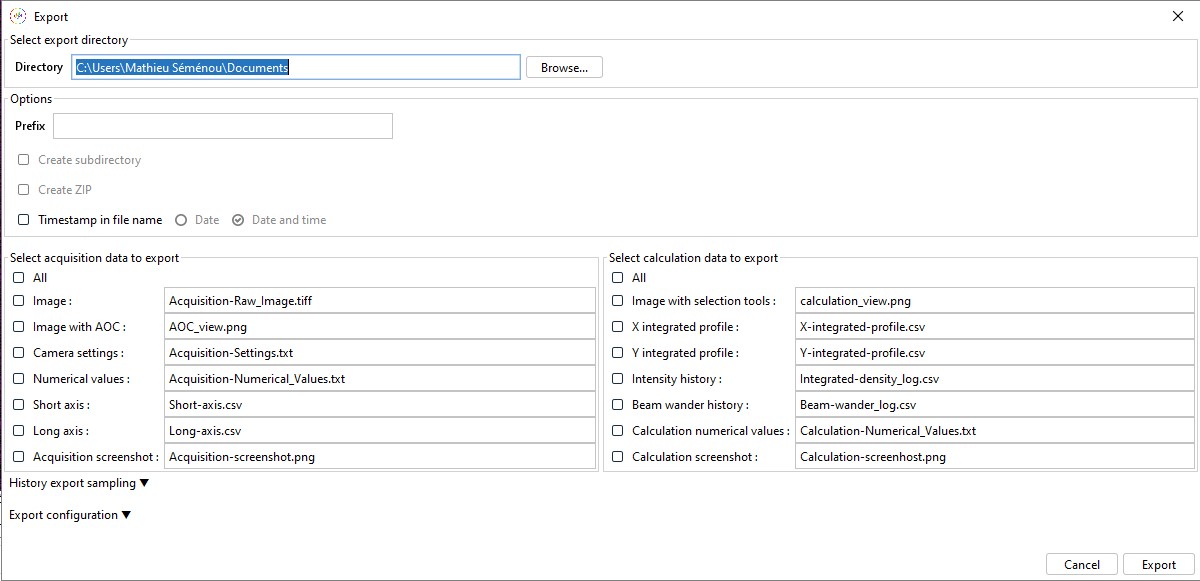This screenshot has height=581, width=1200.
Task: Select the Date and time radio button
Action: 238,220
